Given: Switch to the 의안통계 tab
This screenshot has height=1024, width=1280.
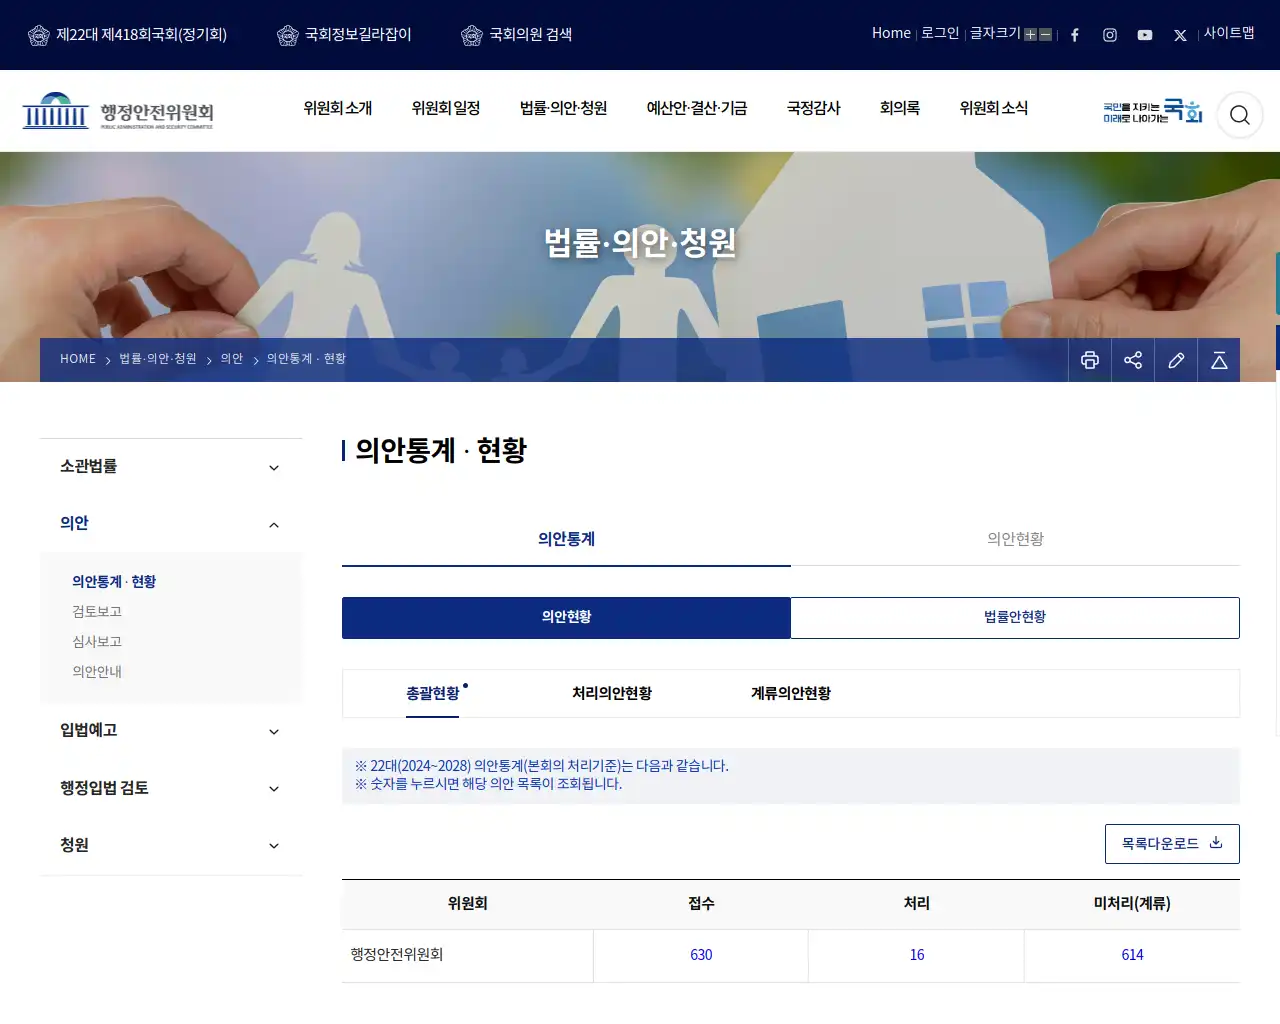Looking at the screenshot, I should pos(566,539).
